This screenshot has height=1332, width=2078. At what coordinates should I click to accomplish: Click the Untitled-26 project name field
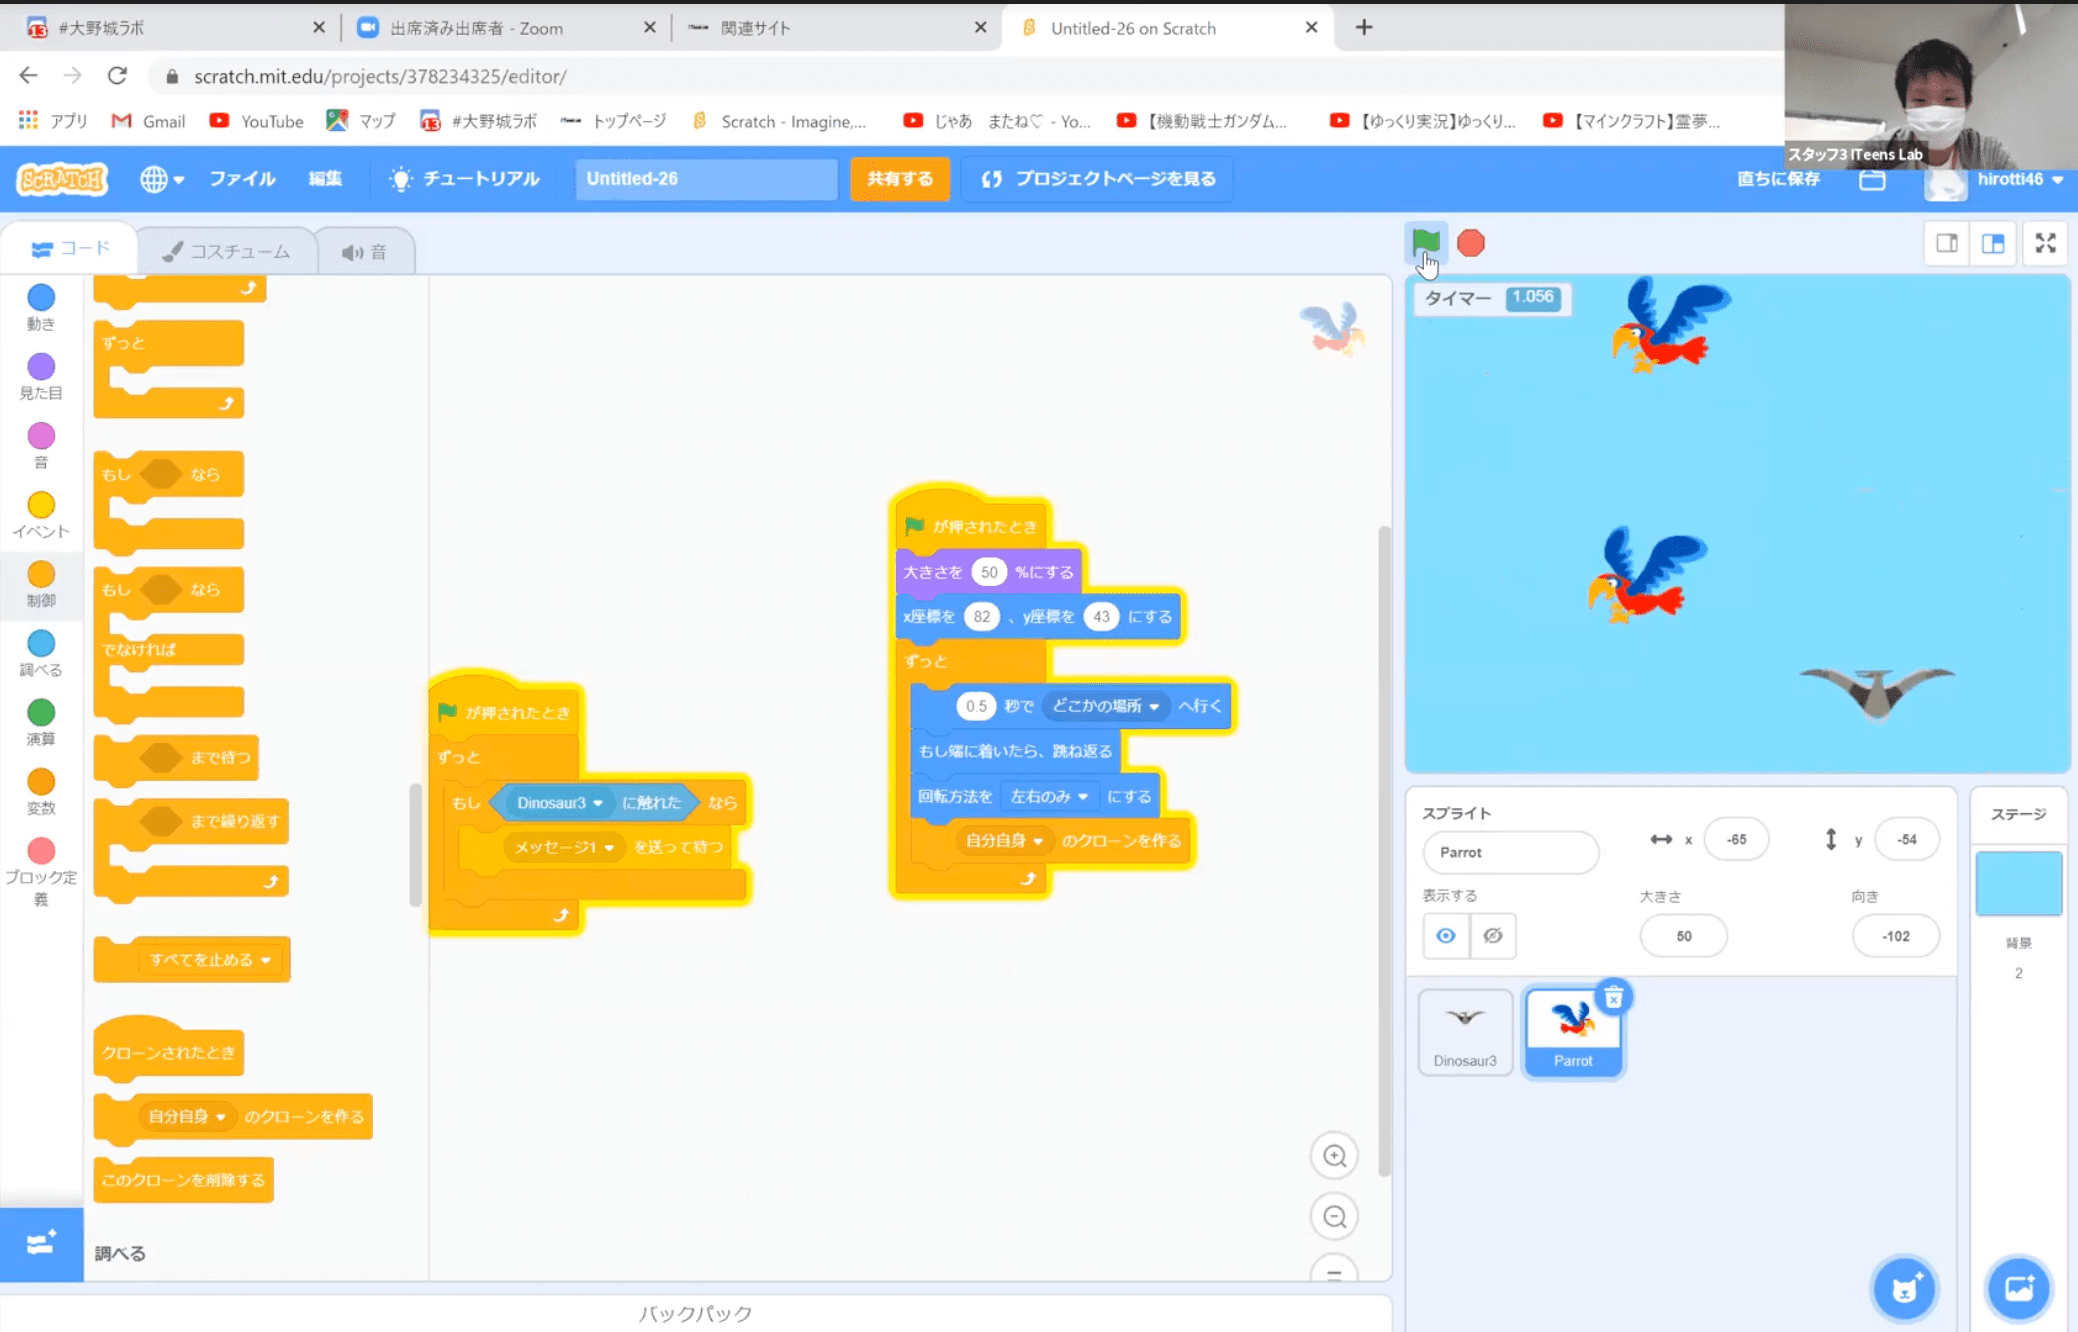706,179
